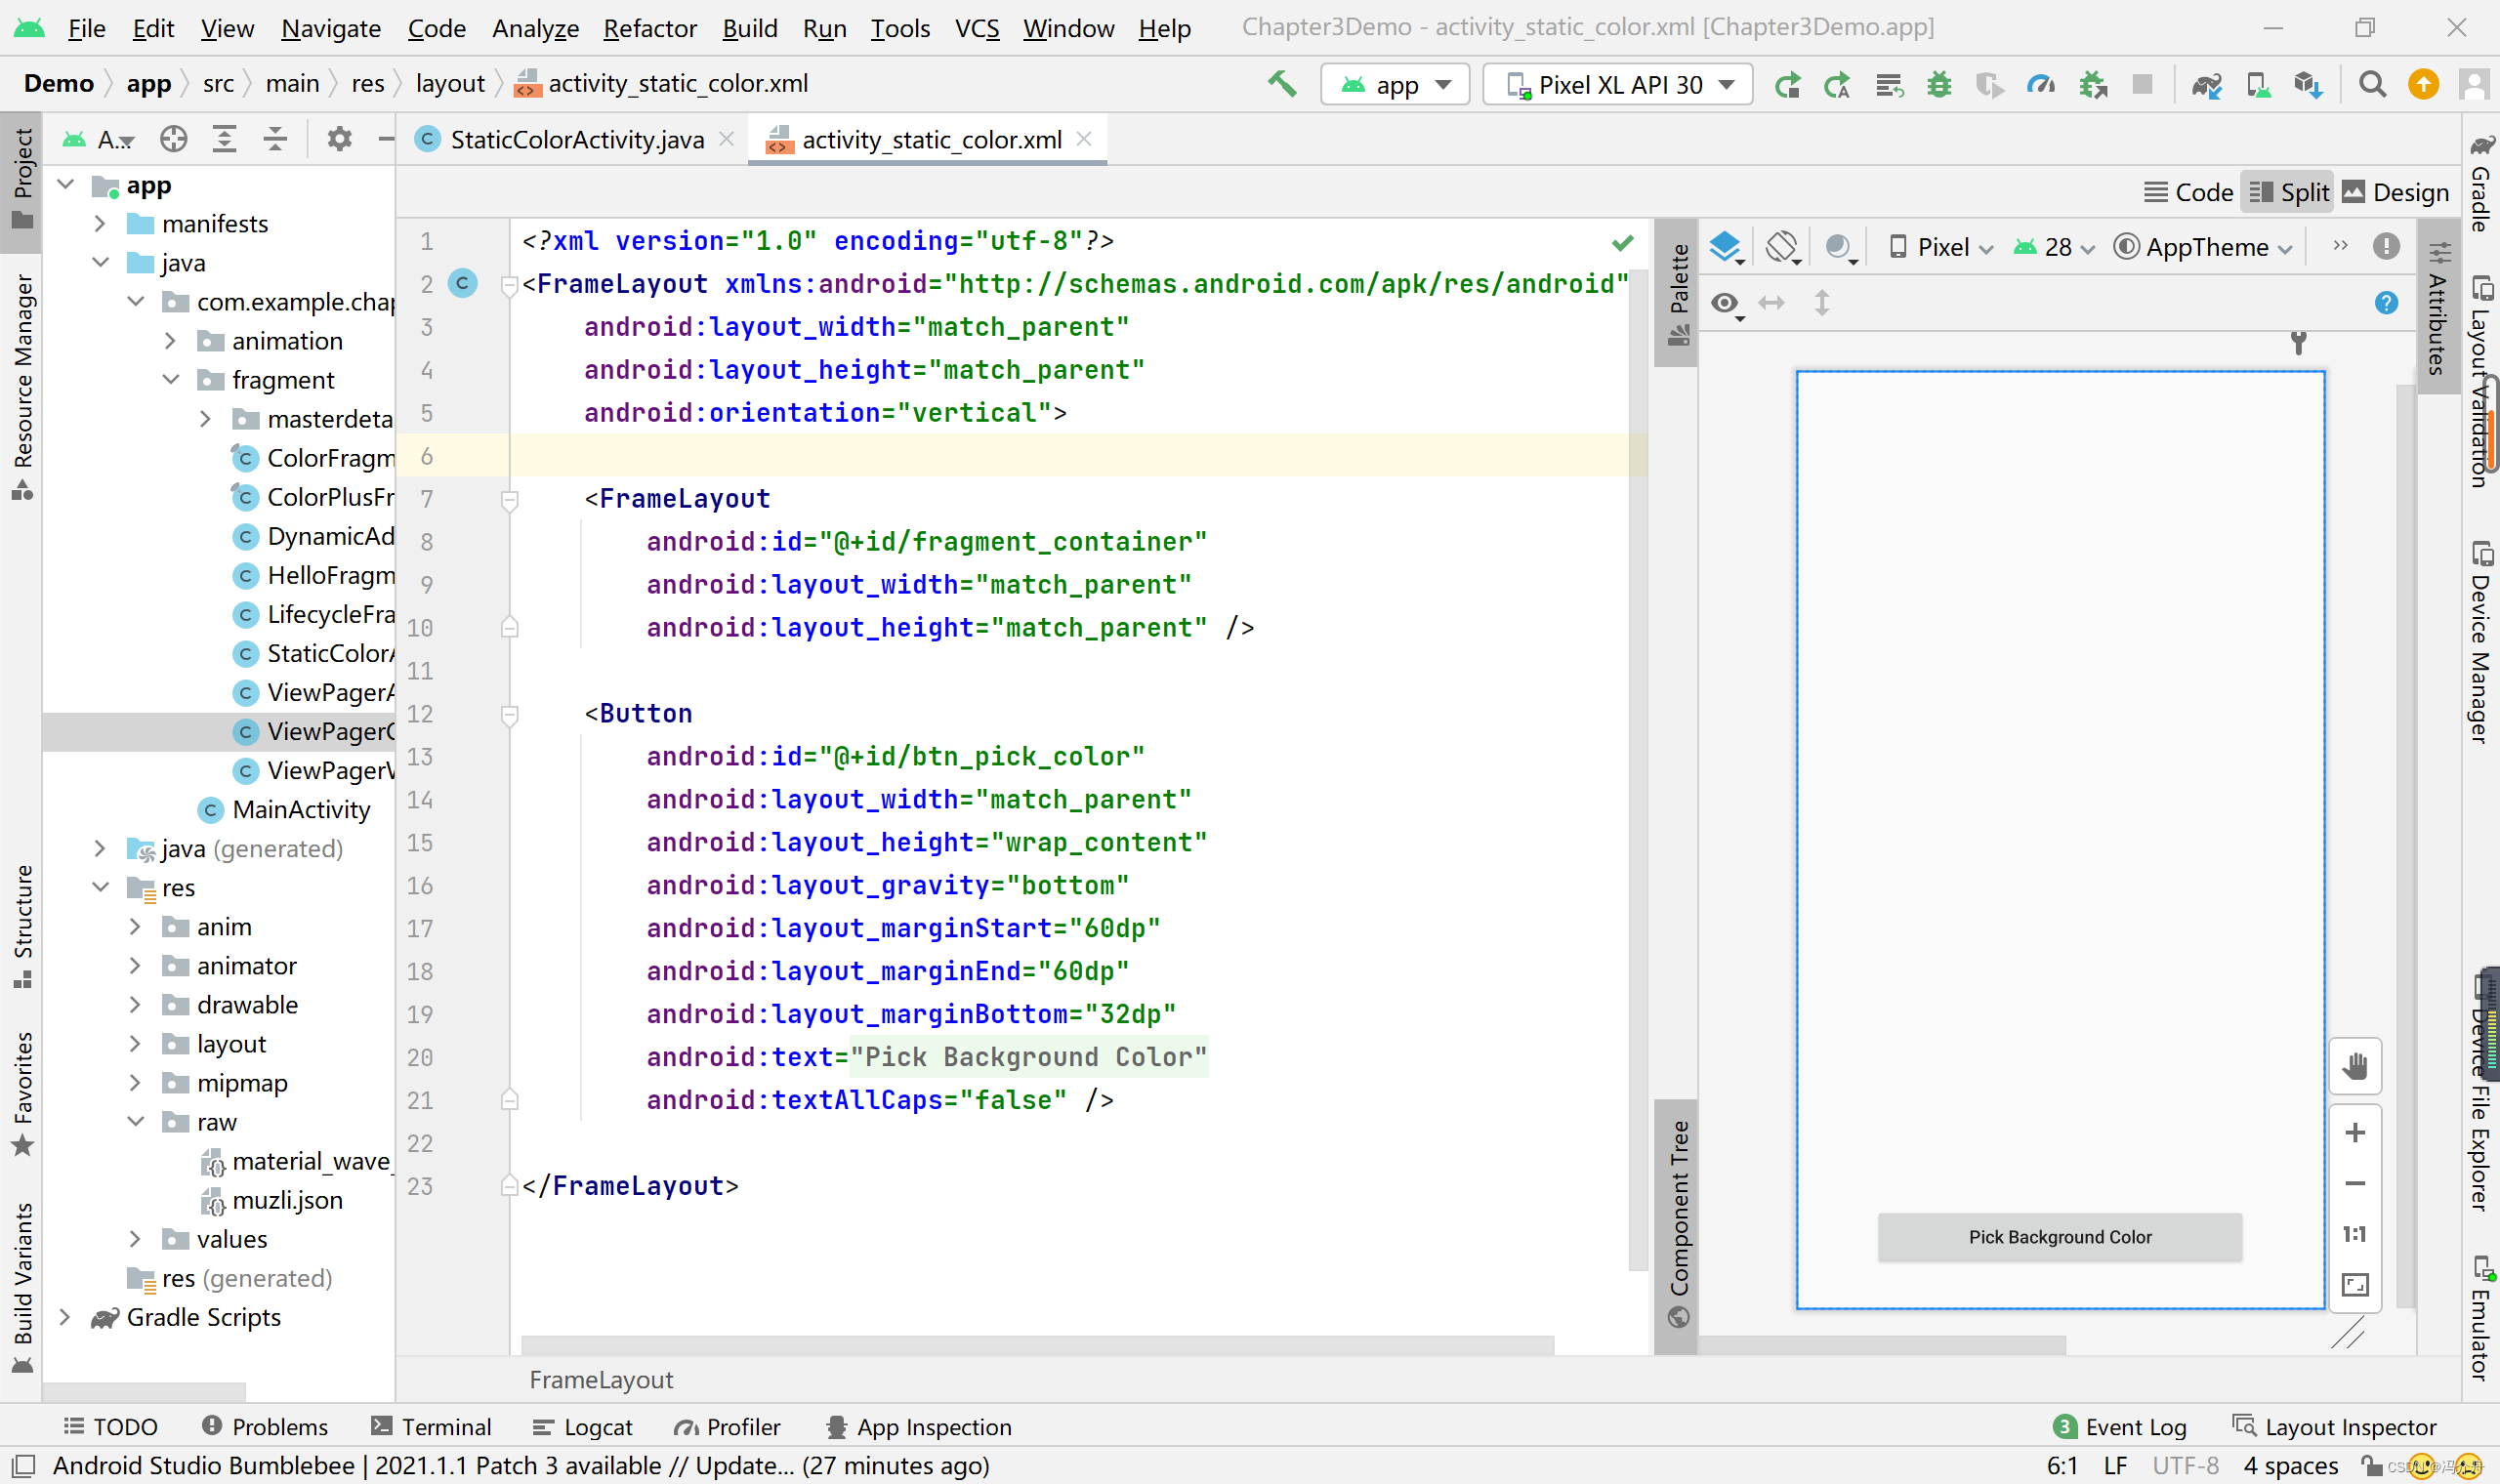The width and height of the screenshot is (2500, 1484).
Task: Click the Profile app gauge icon
Action: tap(2040, 85)
